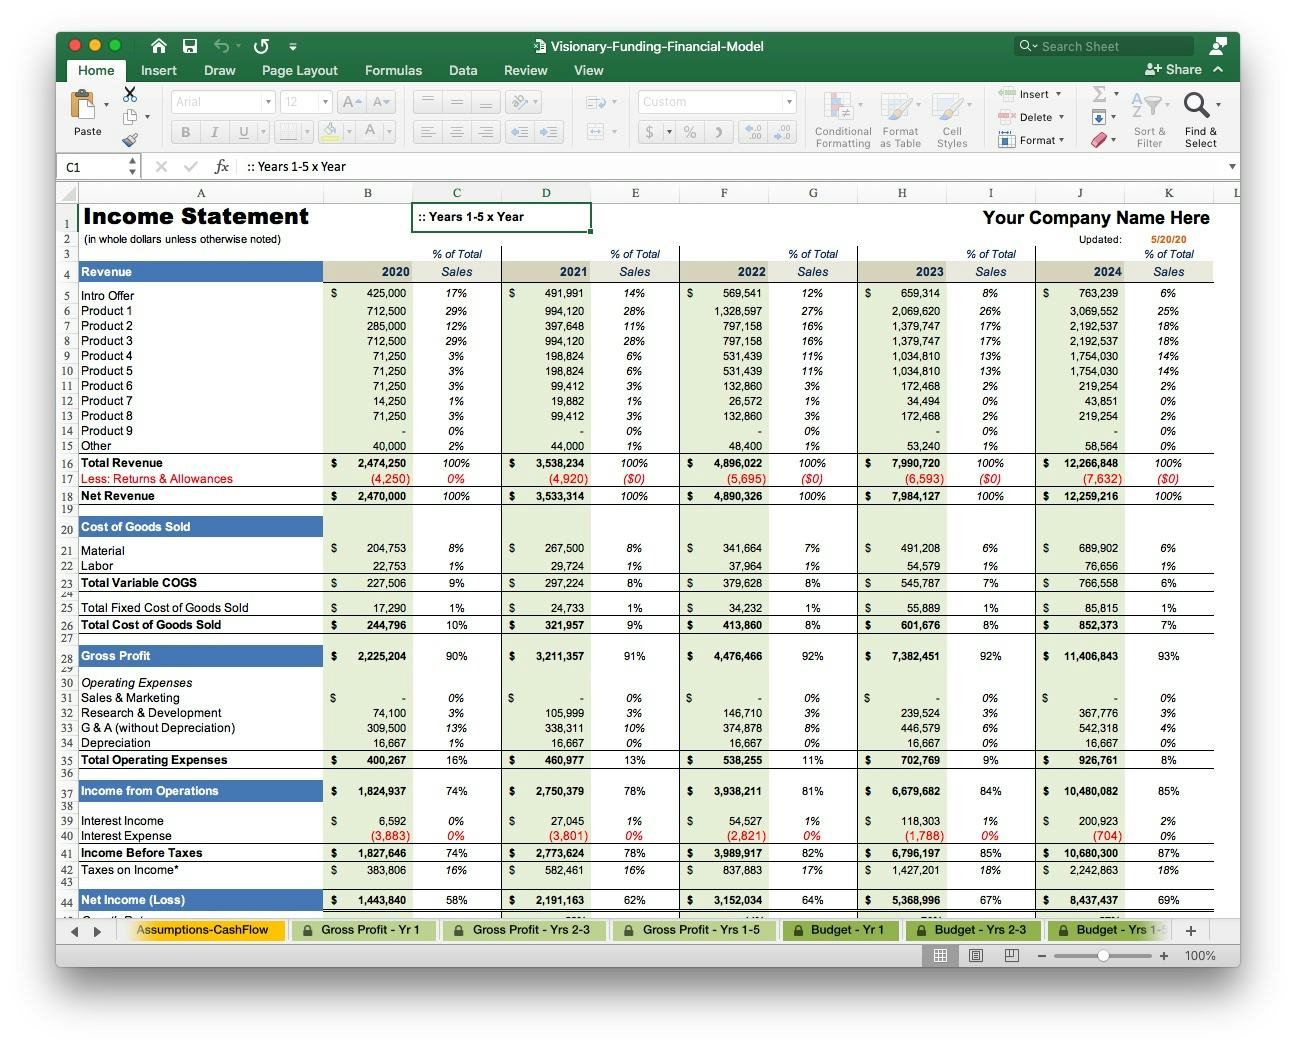Click the Cut scissors icon
Screen dimensions: 1296x1047
click(130, 94)
